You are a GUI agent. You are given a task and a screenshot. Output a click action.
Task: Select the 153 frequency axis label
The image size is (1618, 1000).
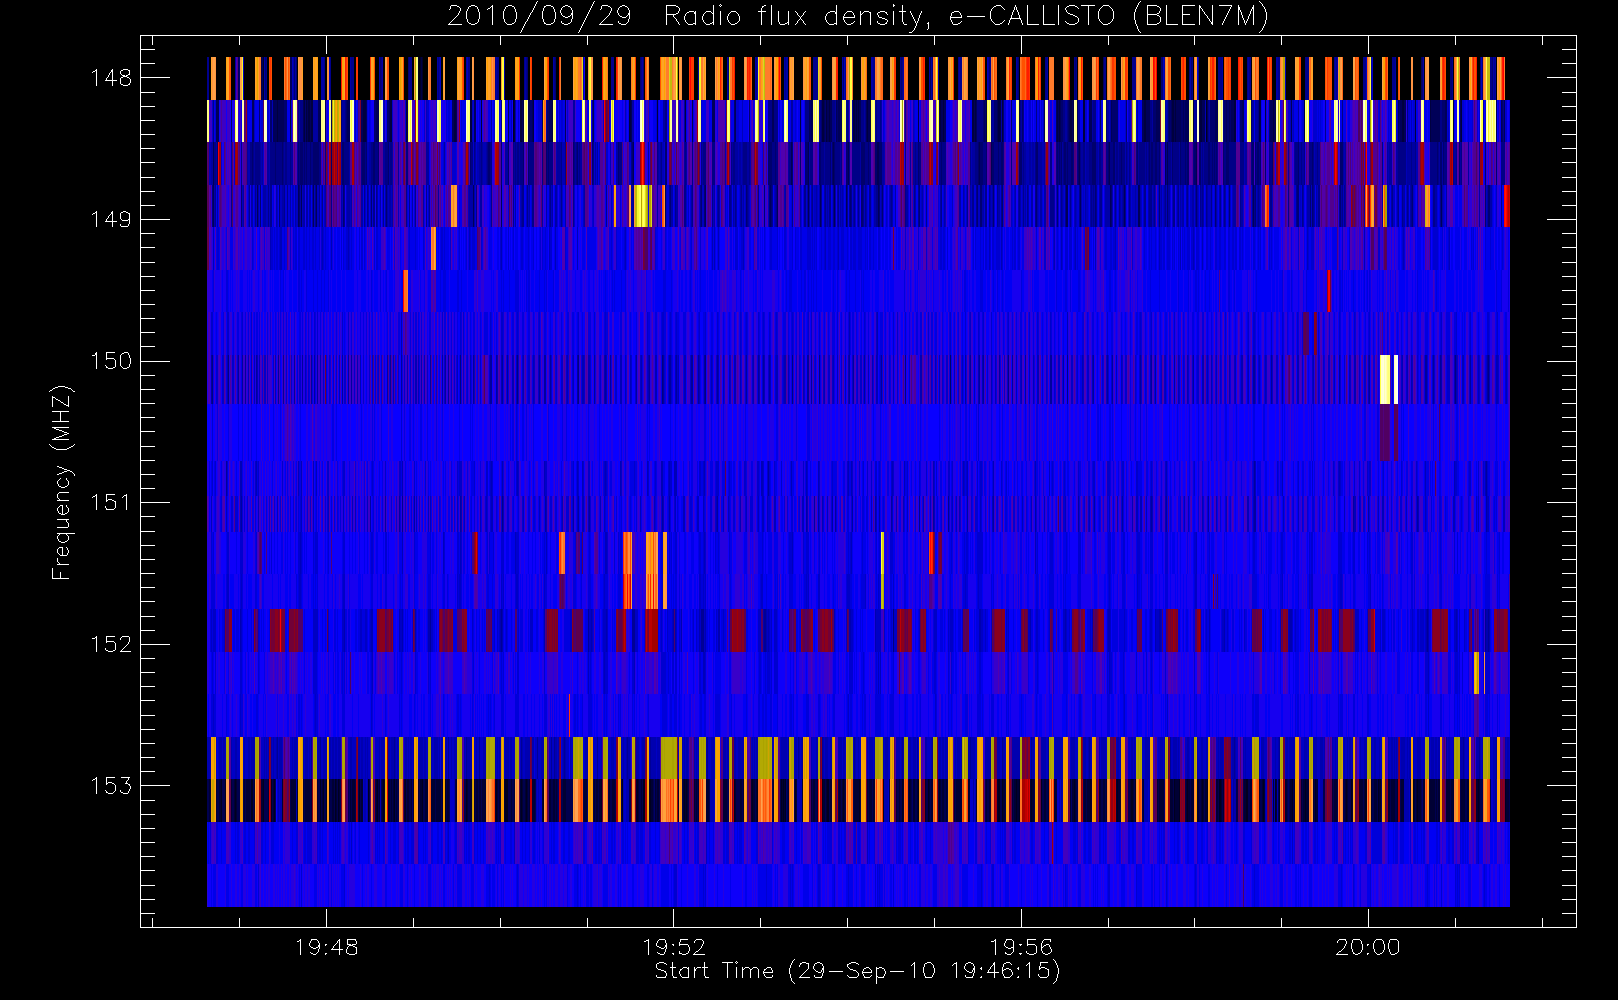[x=111, y=785]
